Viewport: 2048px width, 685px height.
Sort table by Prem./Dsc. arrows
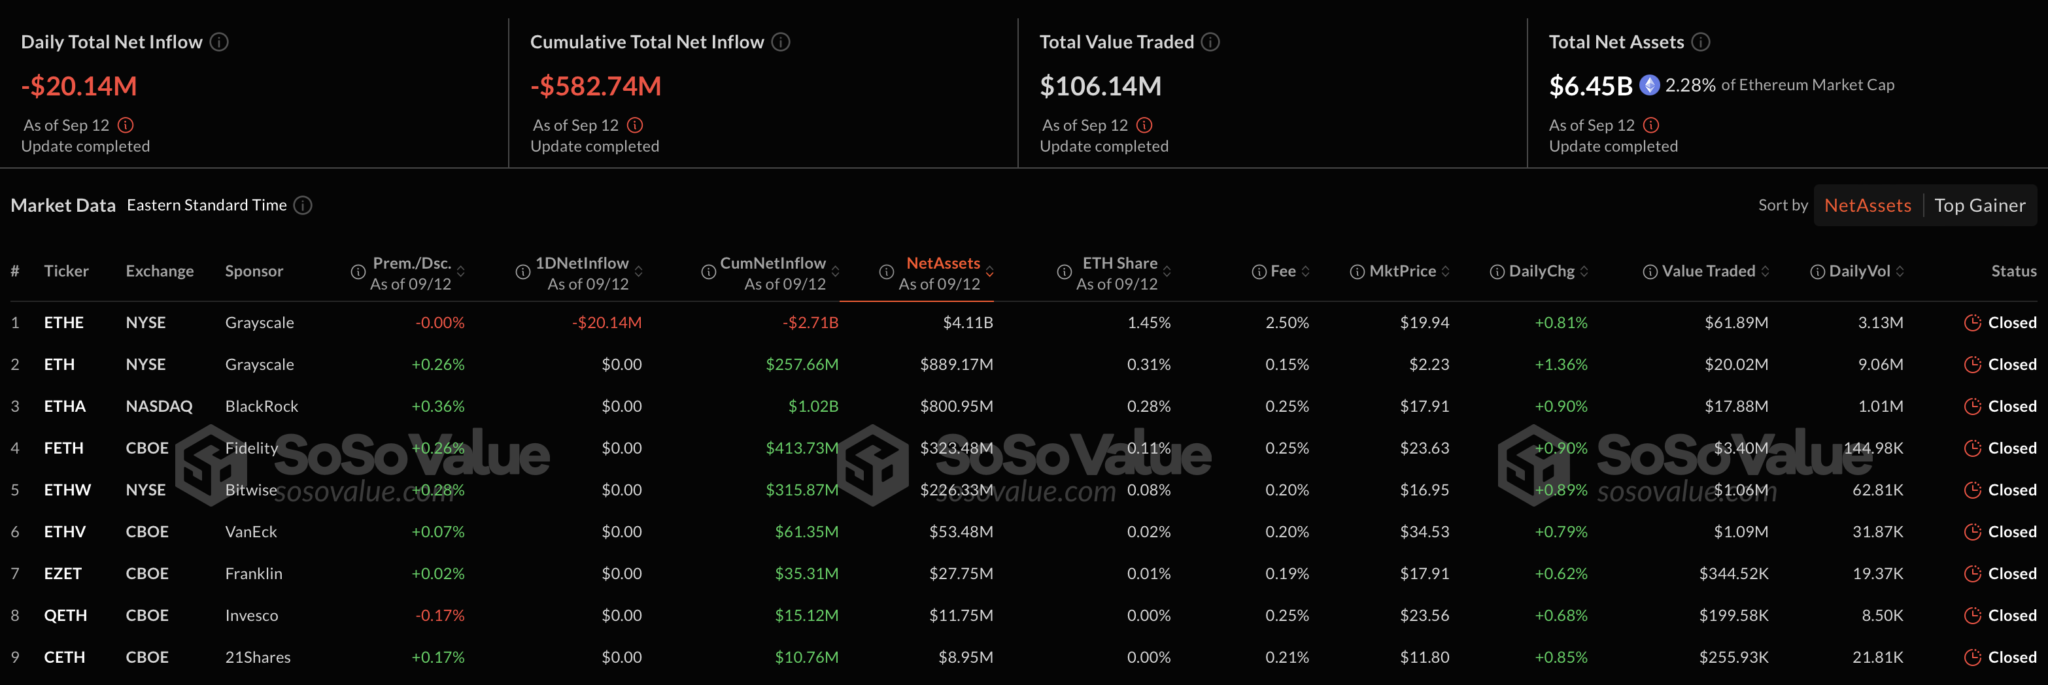coord(461,272)
